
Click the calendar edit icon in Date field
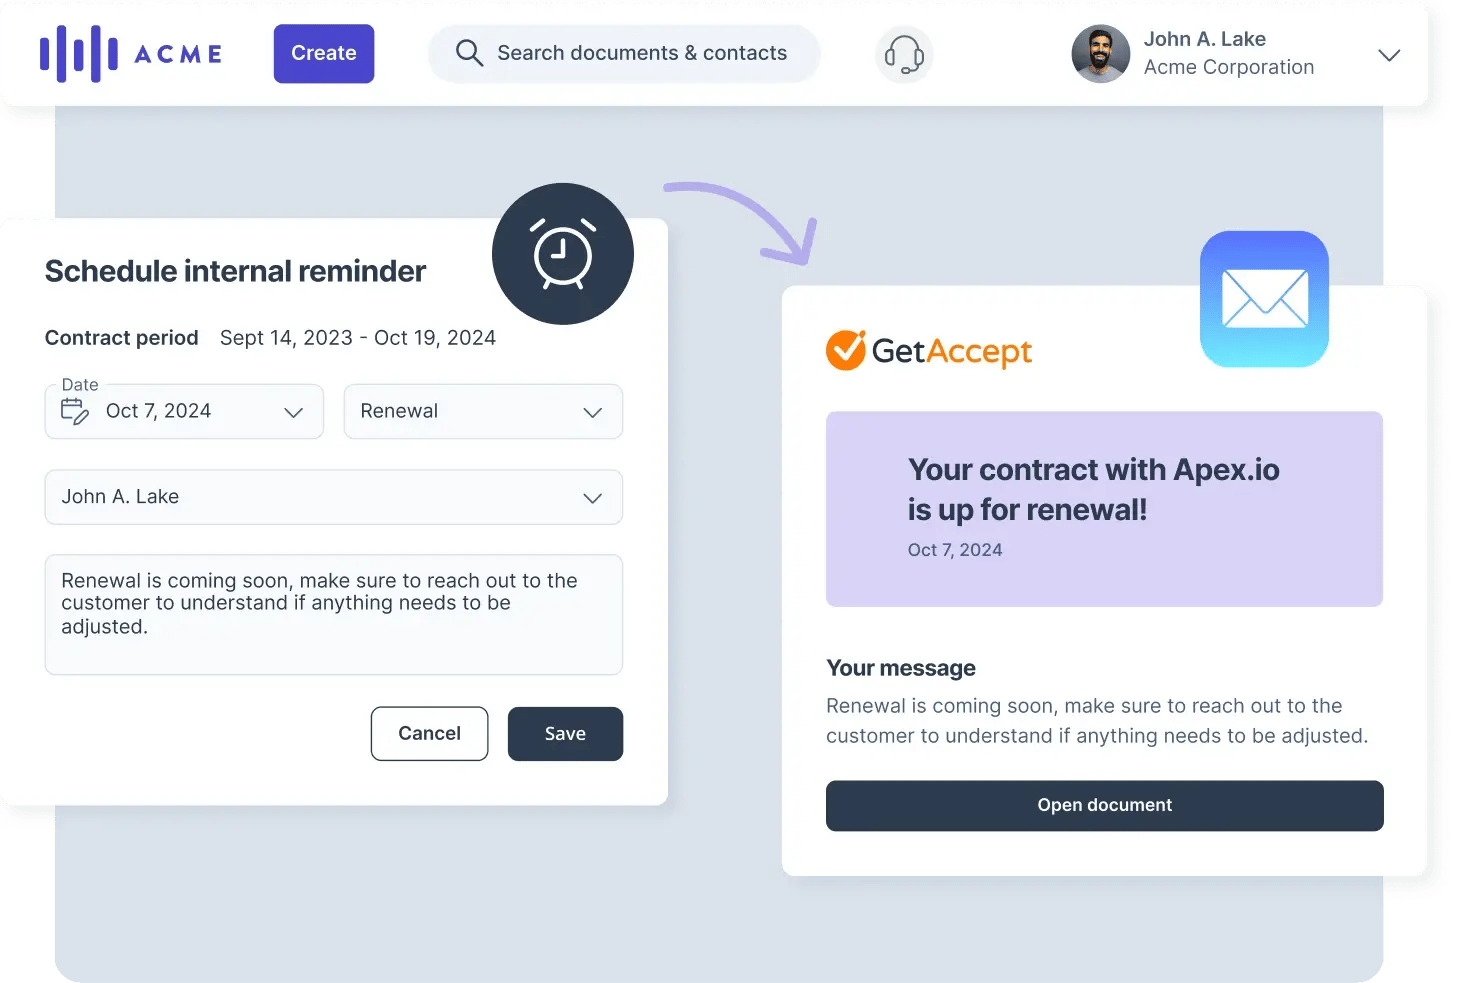[75, 411]
